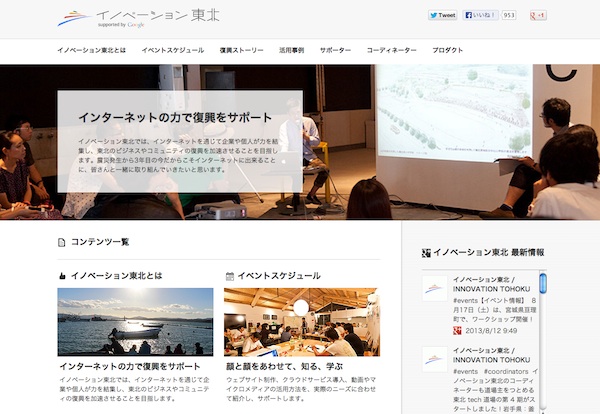Open the コーディネーター navigation item
Screen dimensions: 600x414
coord(390,50)
